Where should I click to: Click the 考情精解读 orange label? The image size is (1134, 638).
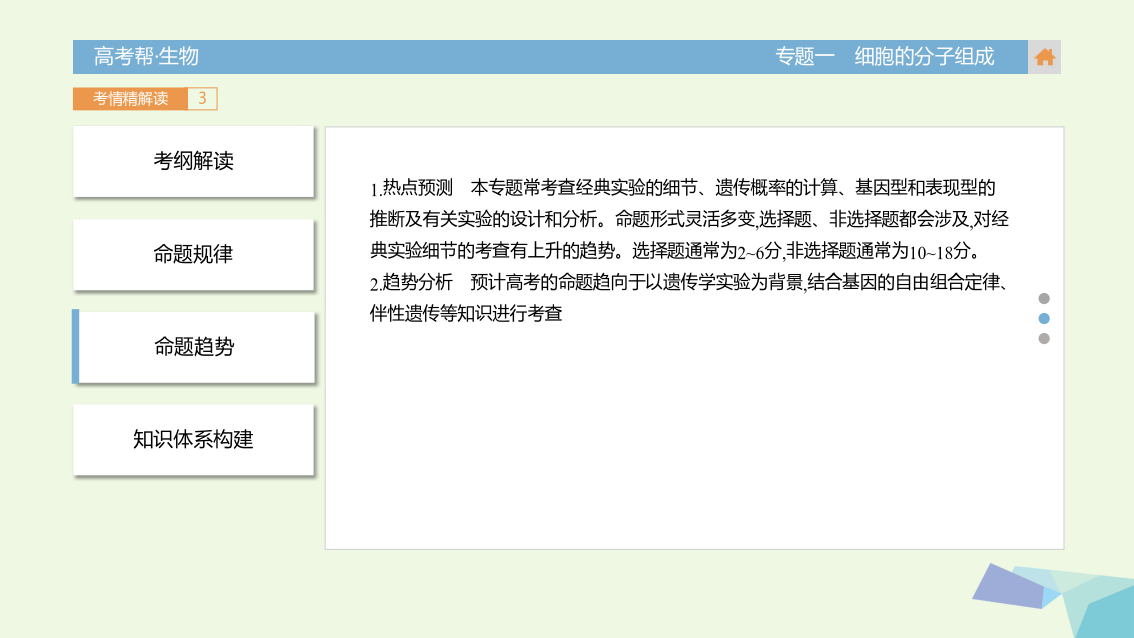130,98
